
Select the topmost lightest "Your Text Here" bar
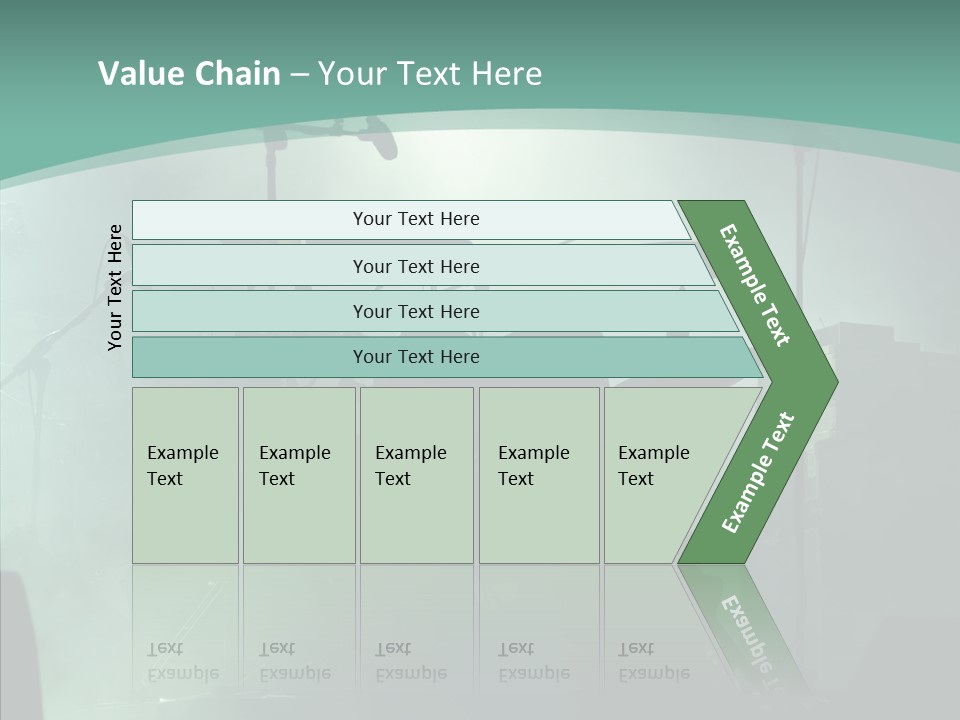pos(415,219)
